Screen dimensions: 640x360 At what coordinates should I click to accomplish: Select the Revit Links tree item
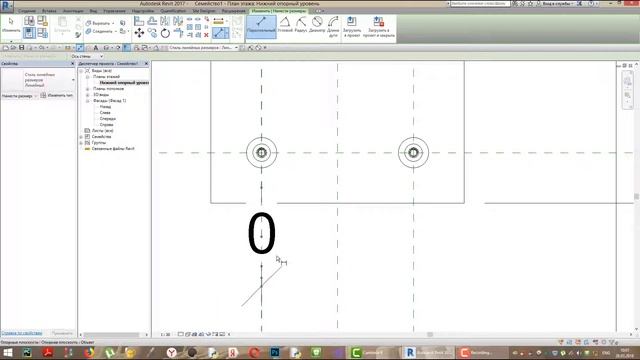[x=113, y=149]
